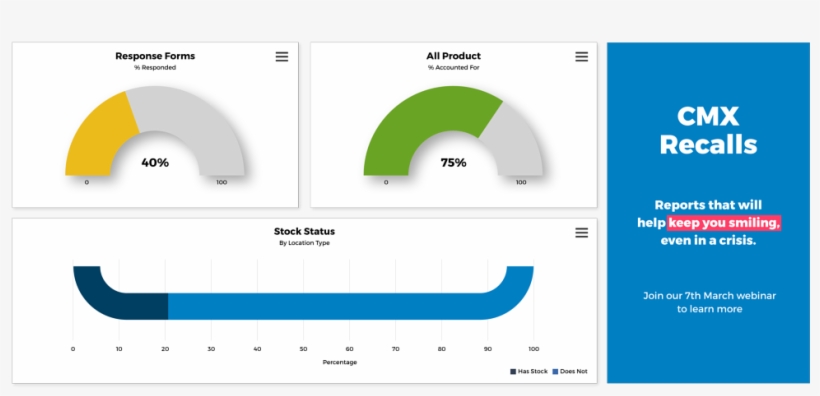Click the '% Accounted For' subtitle
Image resolution: width=820 pixels, height=396 pixels.
coord(453,67)
